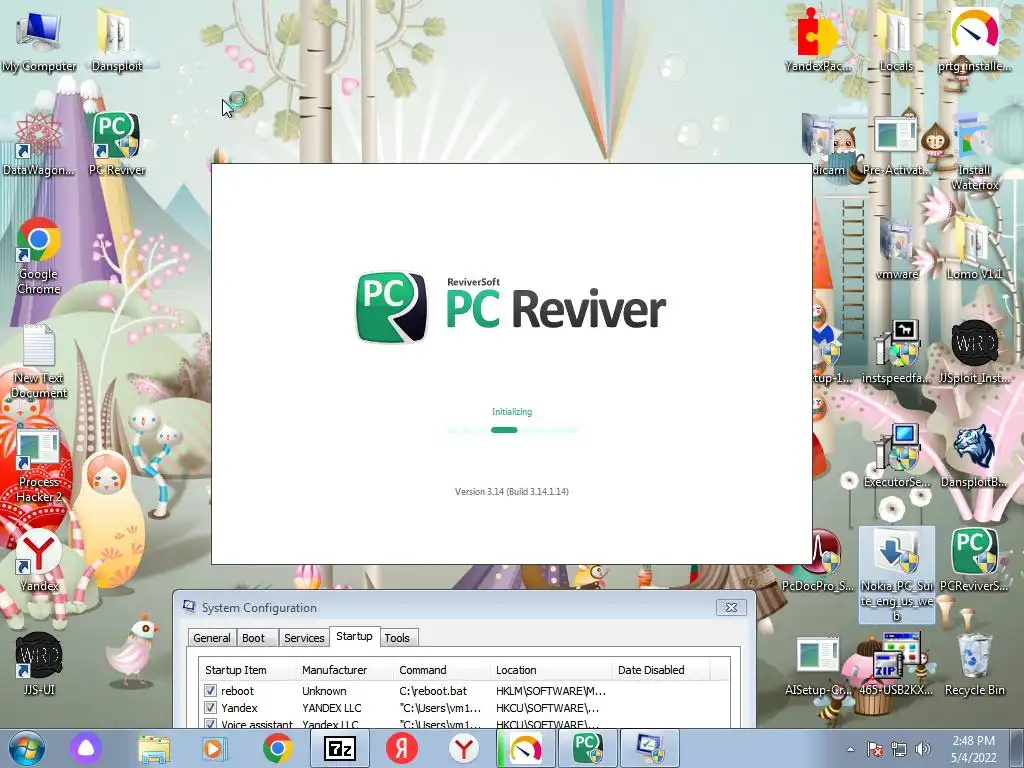1024x768 pixels.
Task: Select the Nokia_PC_Suite installer icon
Action: click(x=896, y=575)
